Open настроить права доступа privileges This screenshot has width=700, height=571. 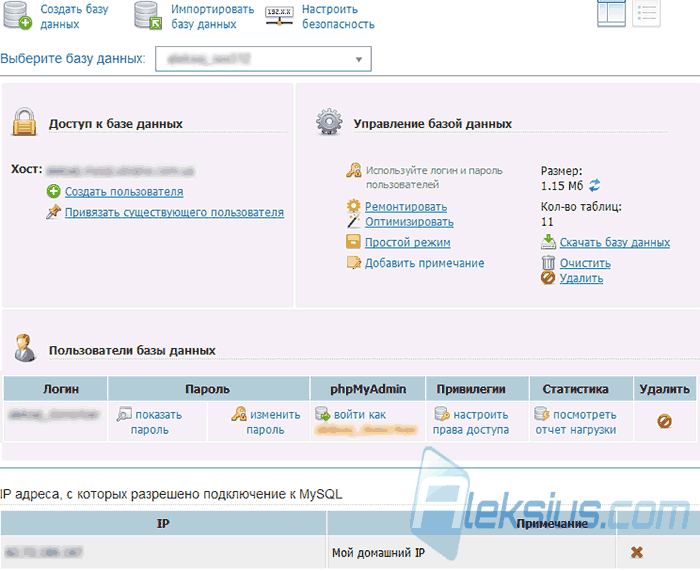[x=471, y=422]
